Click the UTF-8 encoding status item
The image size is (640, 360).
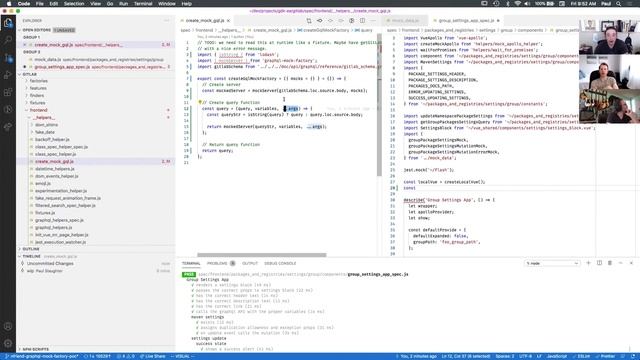pyautogui.click(x=524, y=356)
